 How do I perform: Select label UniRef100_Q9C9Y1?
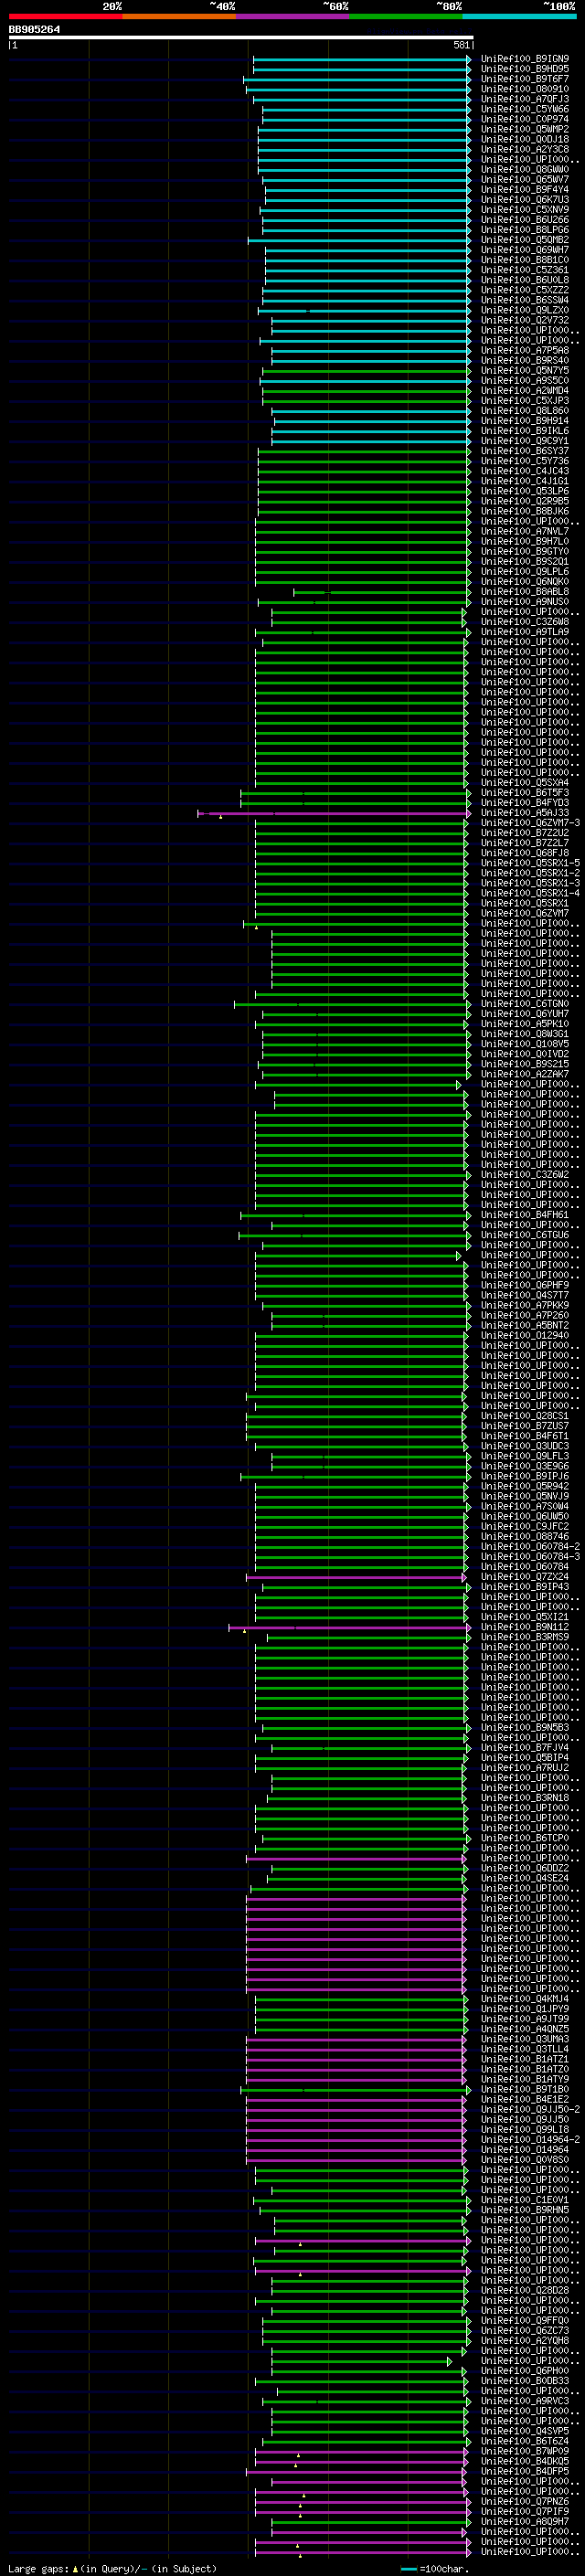point(524,441)
